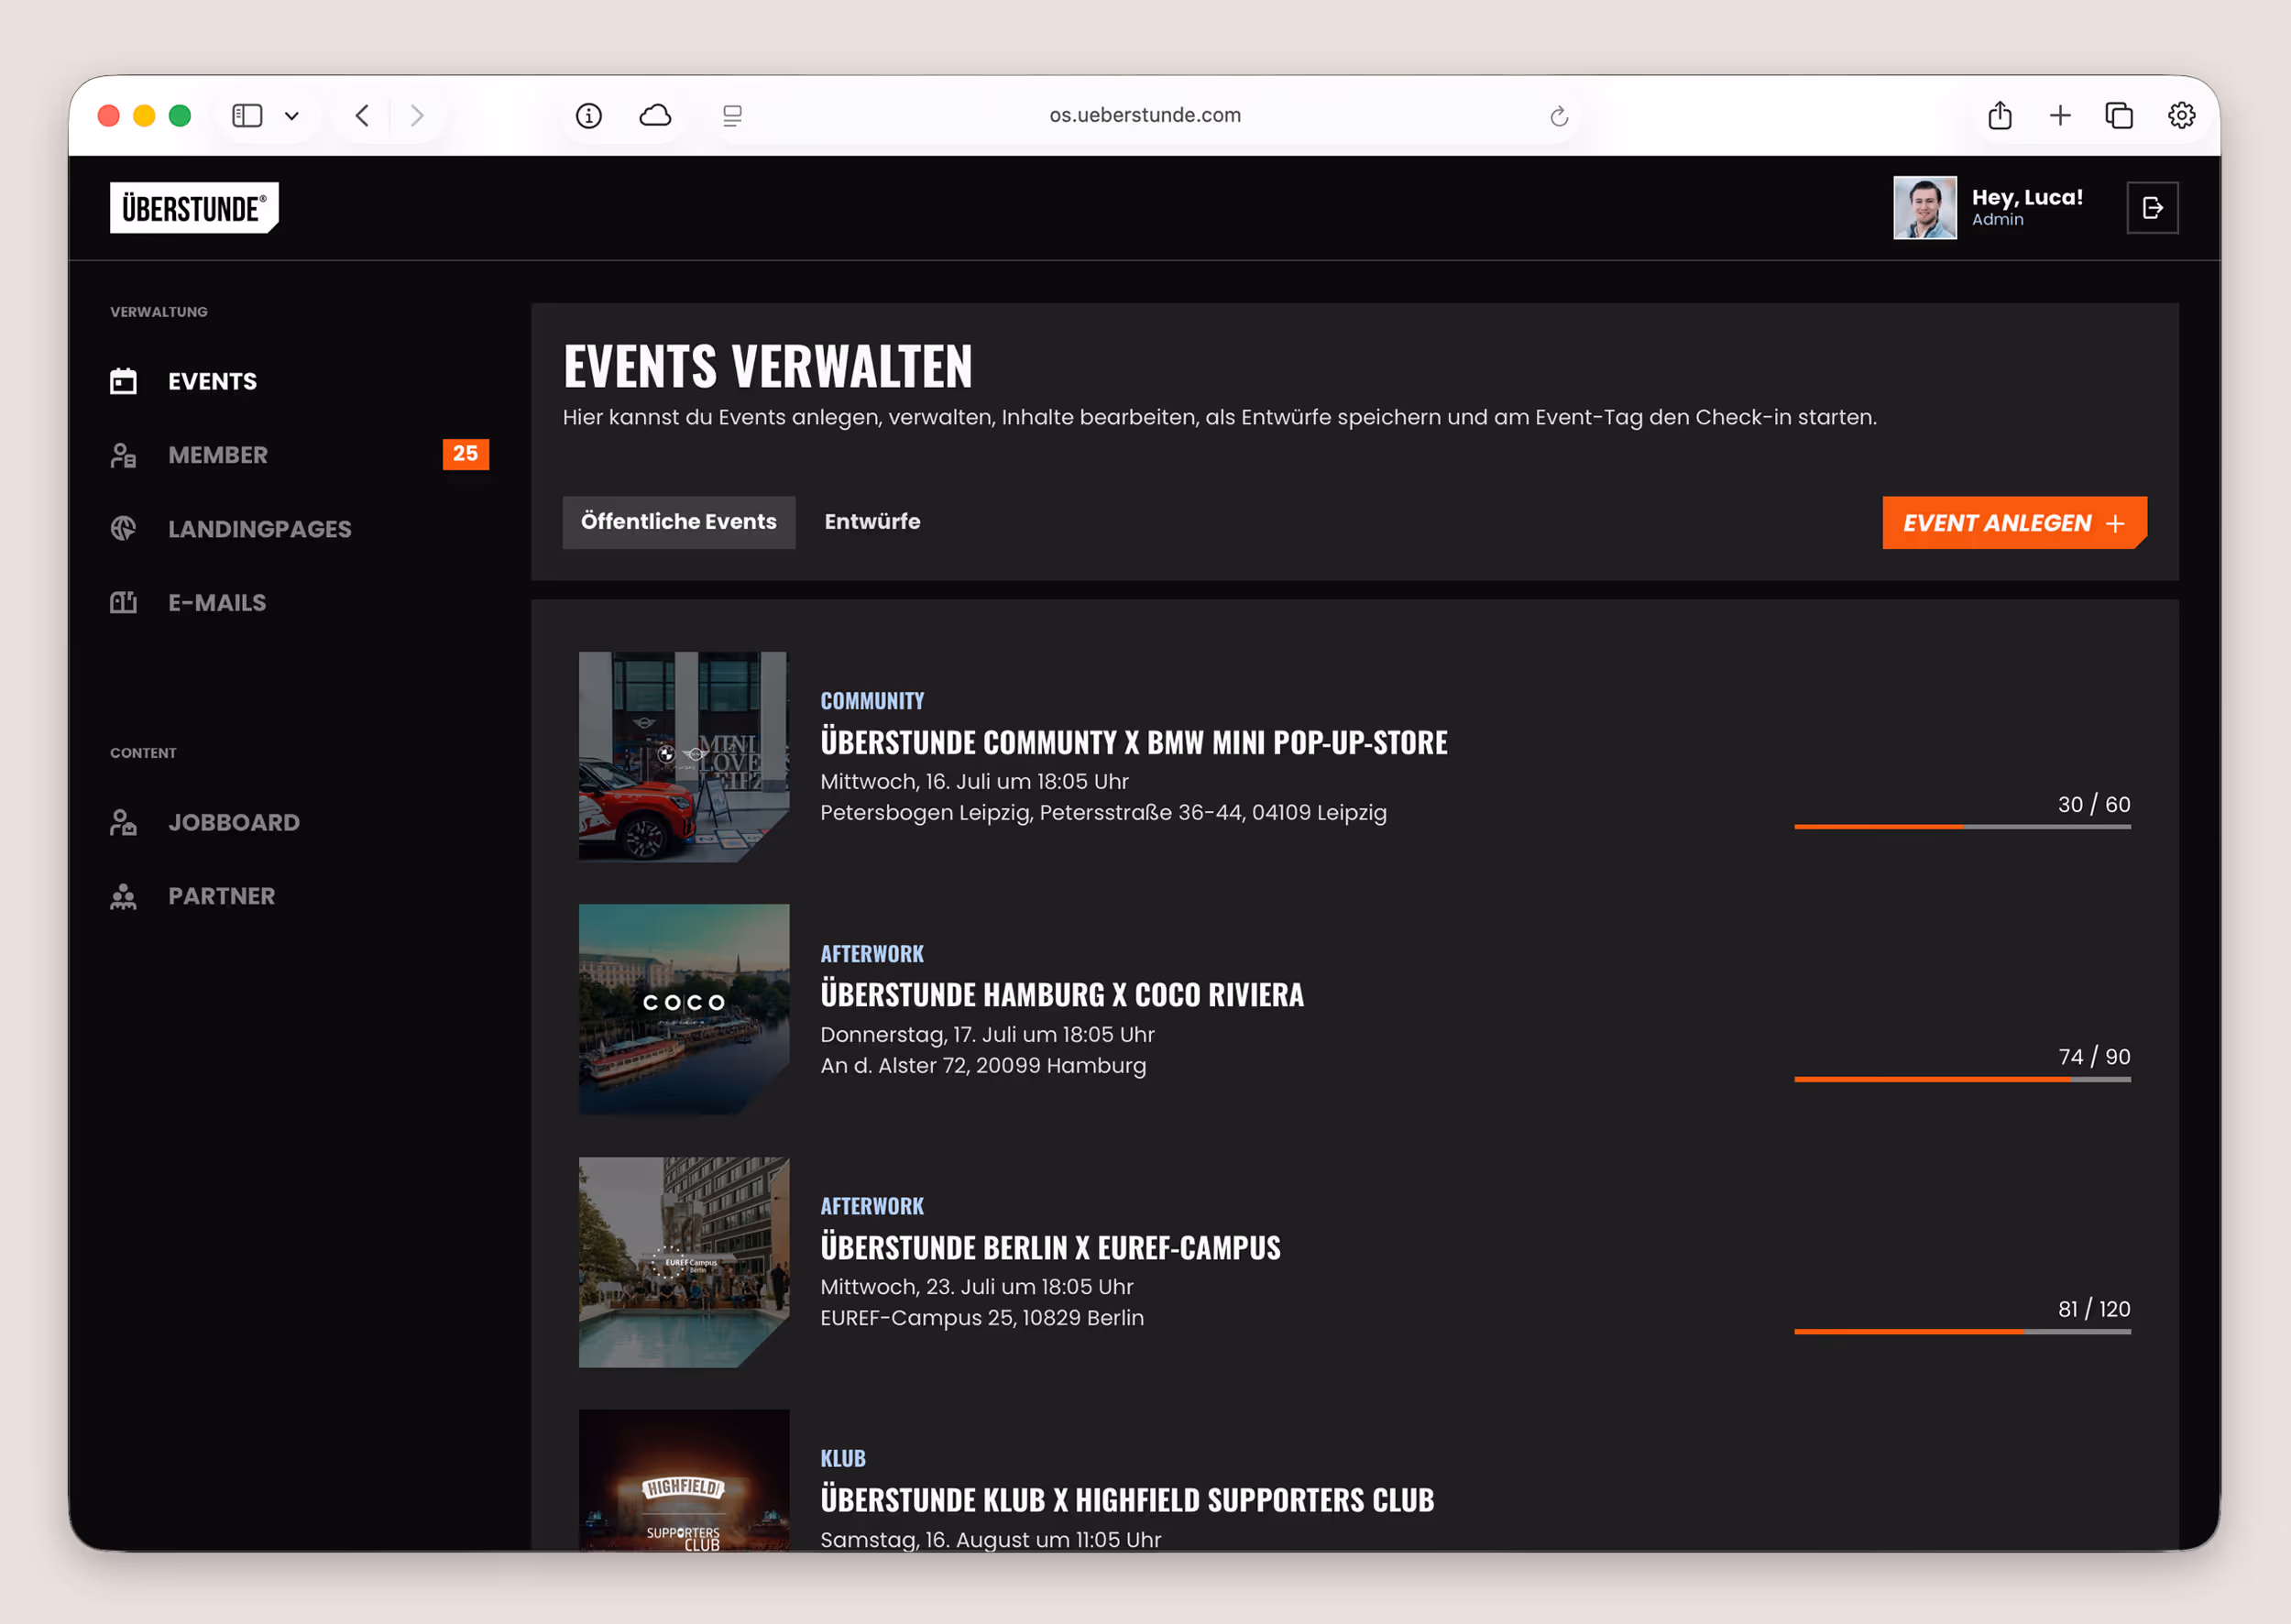Open a new browser tab
2291x1624 pixels.
pos(2060,116)
